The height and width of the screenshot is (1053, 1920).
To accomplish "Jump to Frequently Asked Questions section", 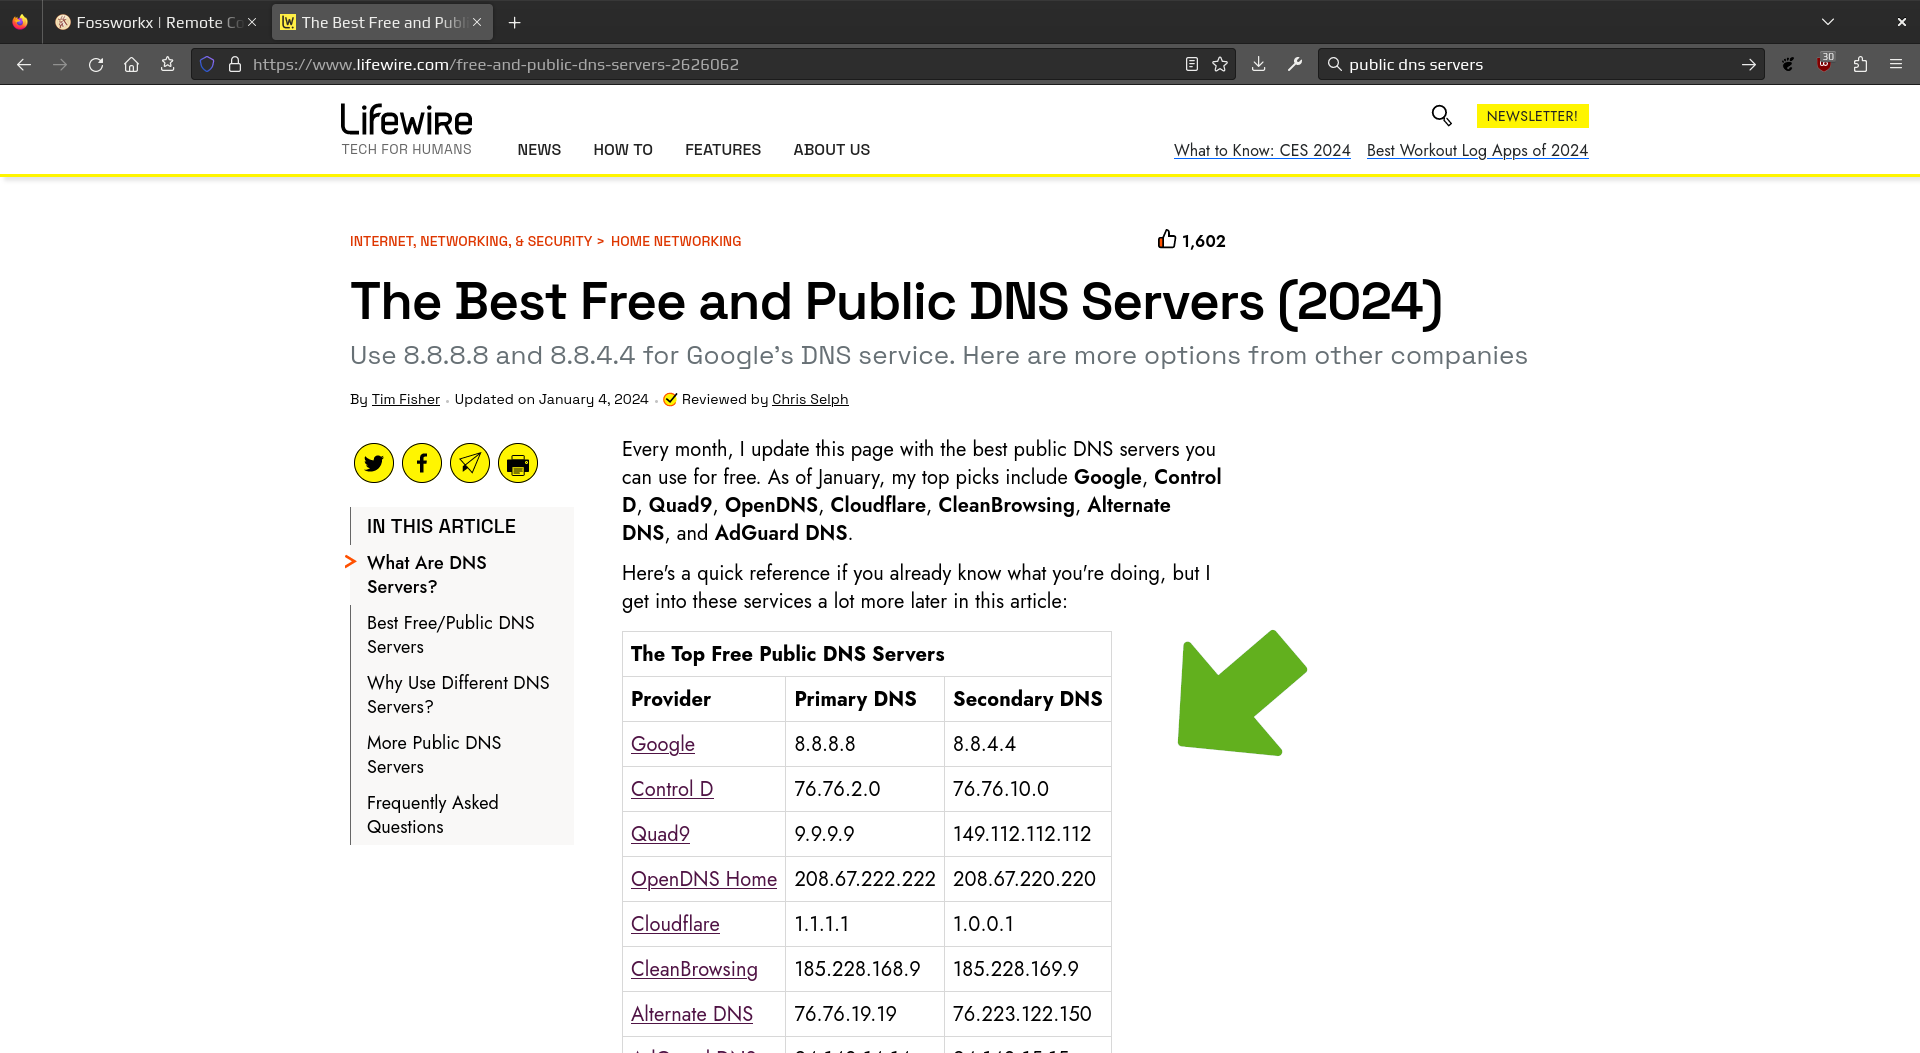I will (432, 815).
